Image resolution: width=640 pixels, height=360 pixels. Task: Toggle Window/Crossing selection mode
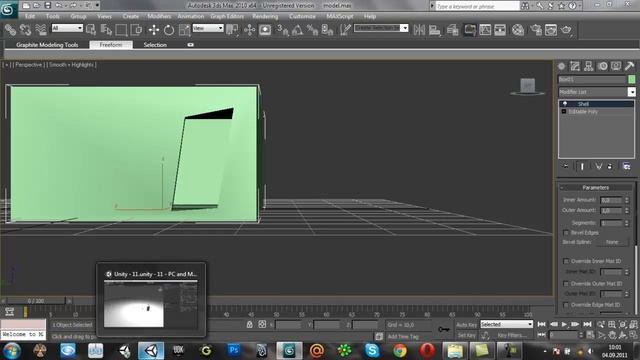136,30
